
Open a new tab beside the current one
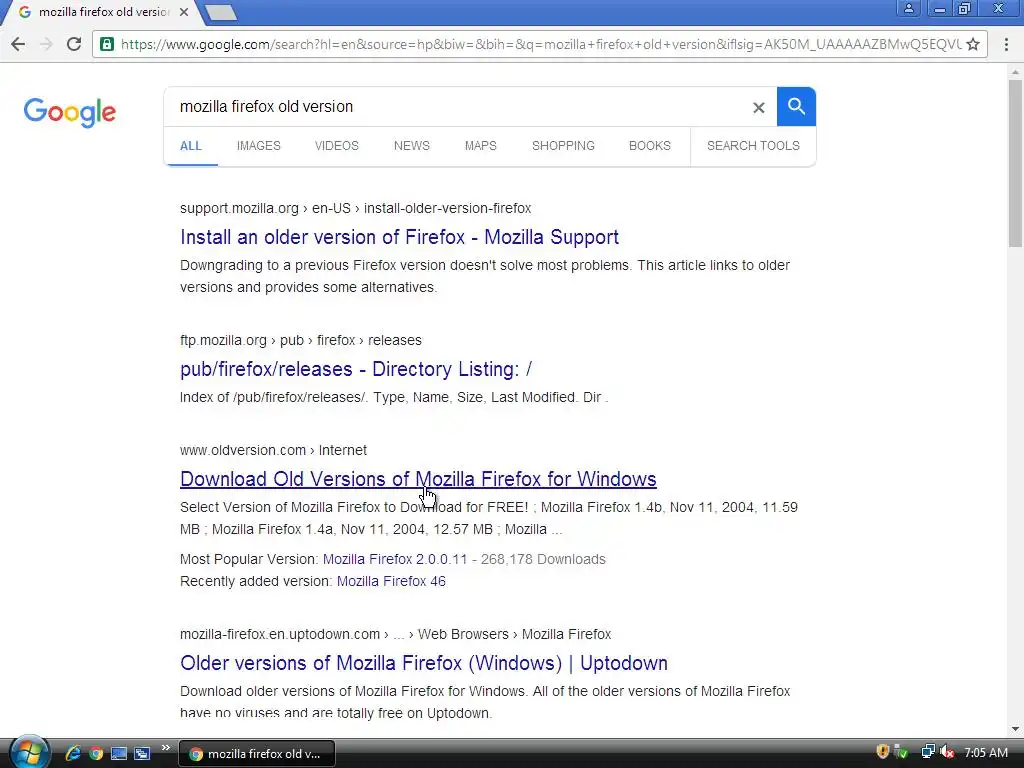point(221,12)
